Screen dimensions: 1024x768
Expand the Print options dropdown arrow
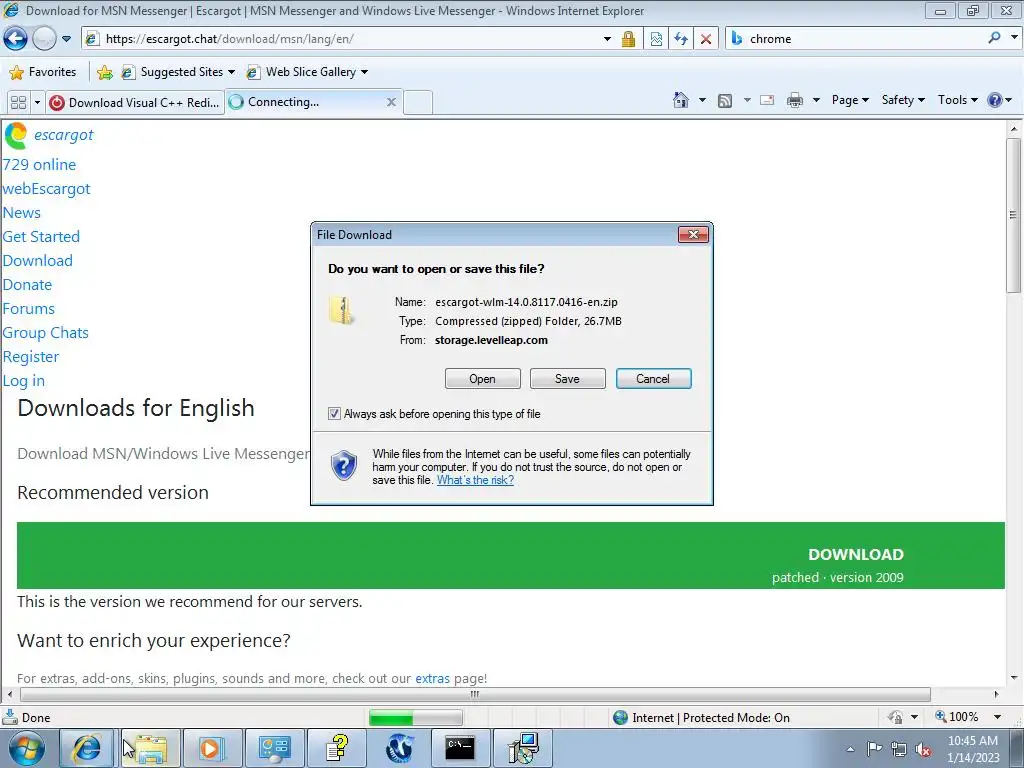pos(816,100)
